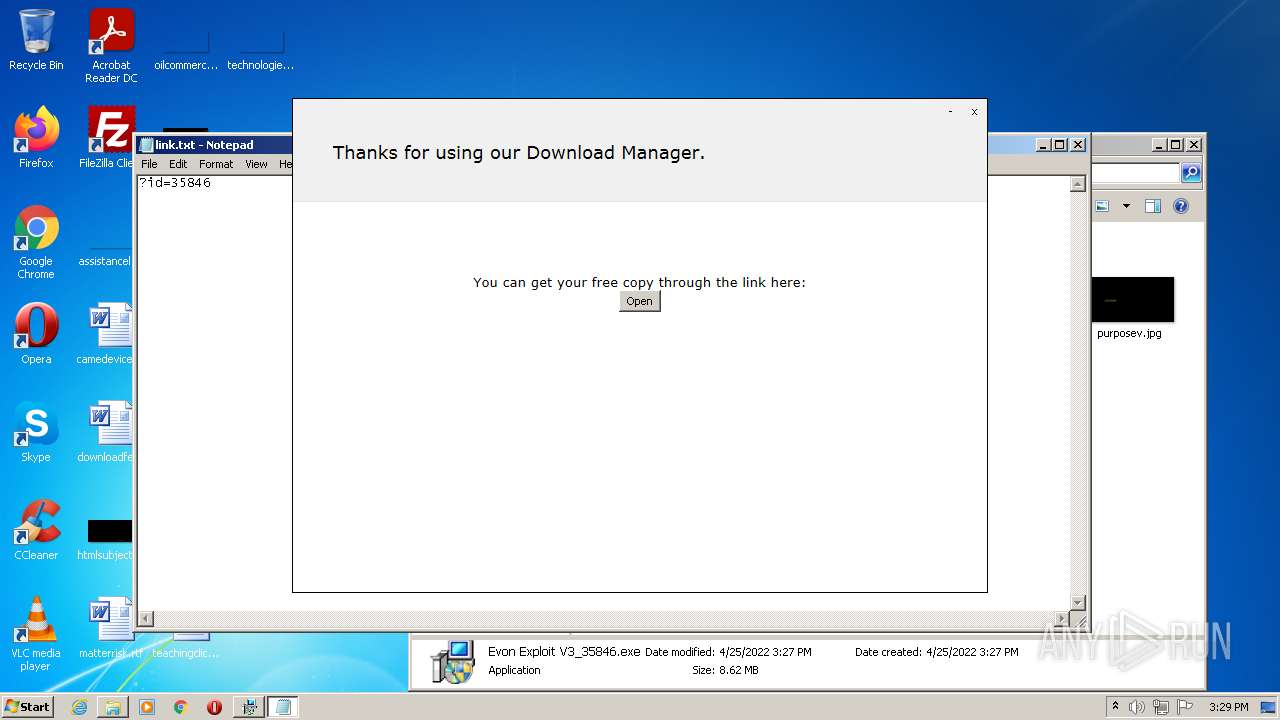This screenshot has width=1280, height=720.
Task: Switch to the installer taskbar item
Action: pos(248,707)
